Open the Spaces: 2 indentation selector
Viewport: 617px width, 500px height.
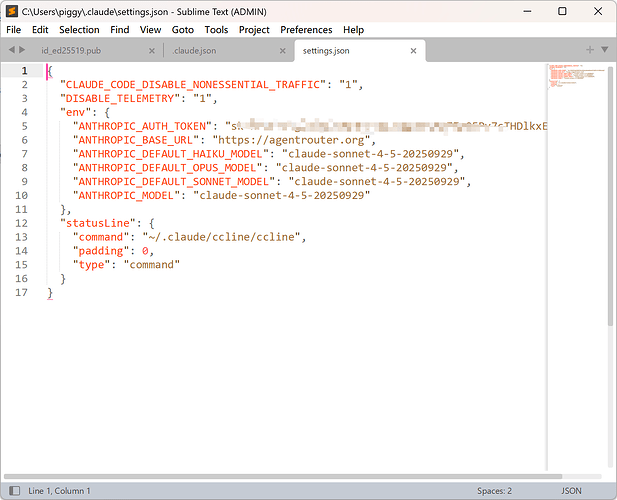click(x=494, y=491)
